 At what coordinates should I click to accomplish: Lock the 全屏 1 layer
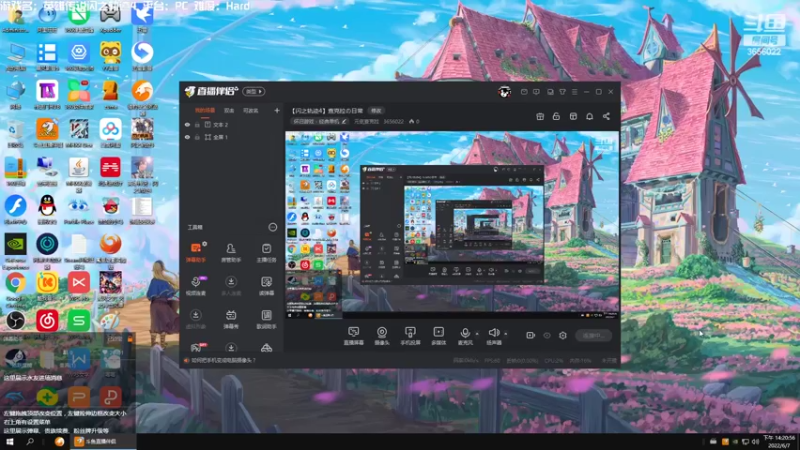pos(197,137)
